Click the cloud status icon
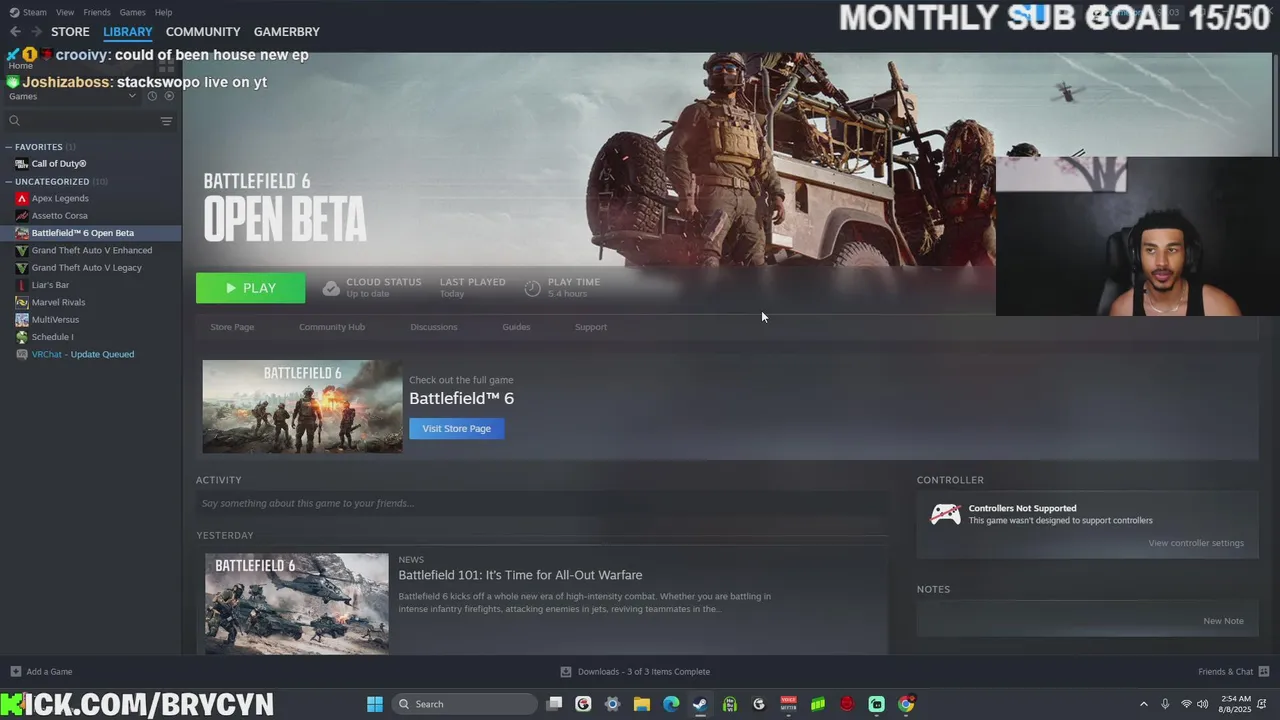The height and width of the screenshot is (720, 1280). pos(331,288)
